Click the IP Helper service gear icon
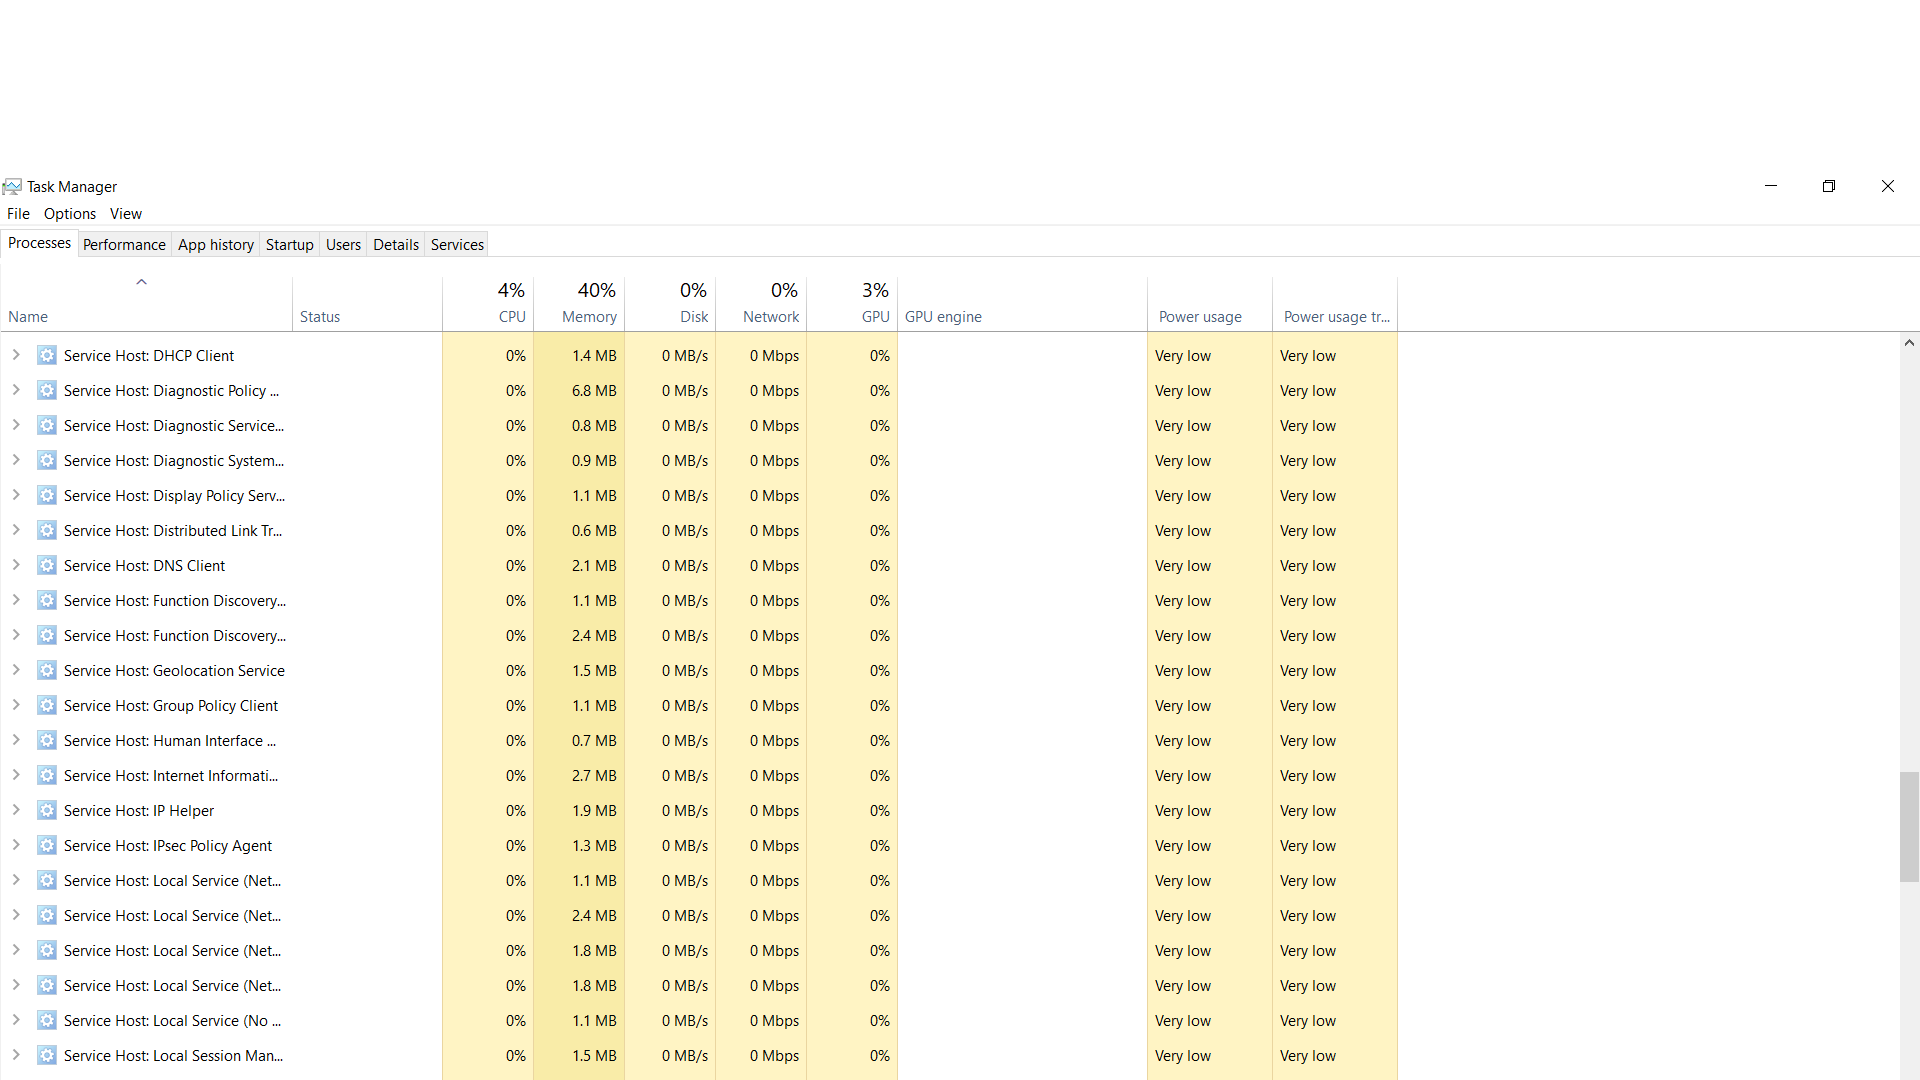Viewport: 1920px width, 1080px height. 47,810
